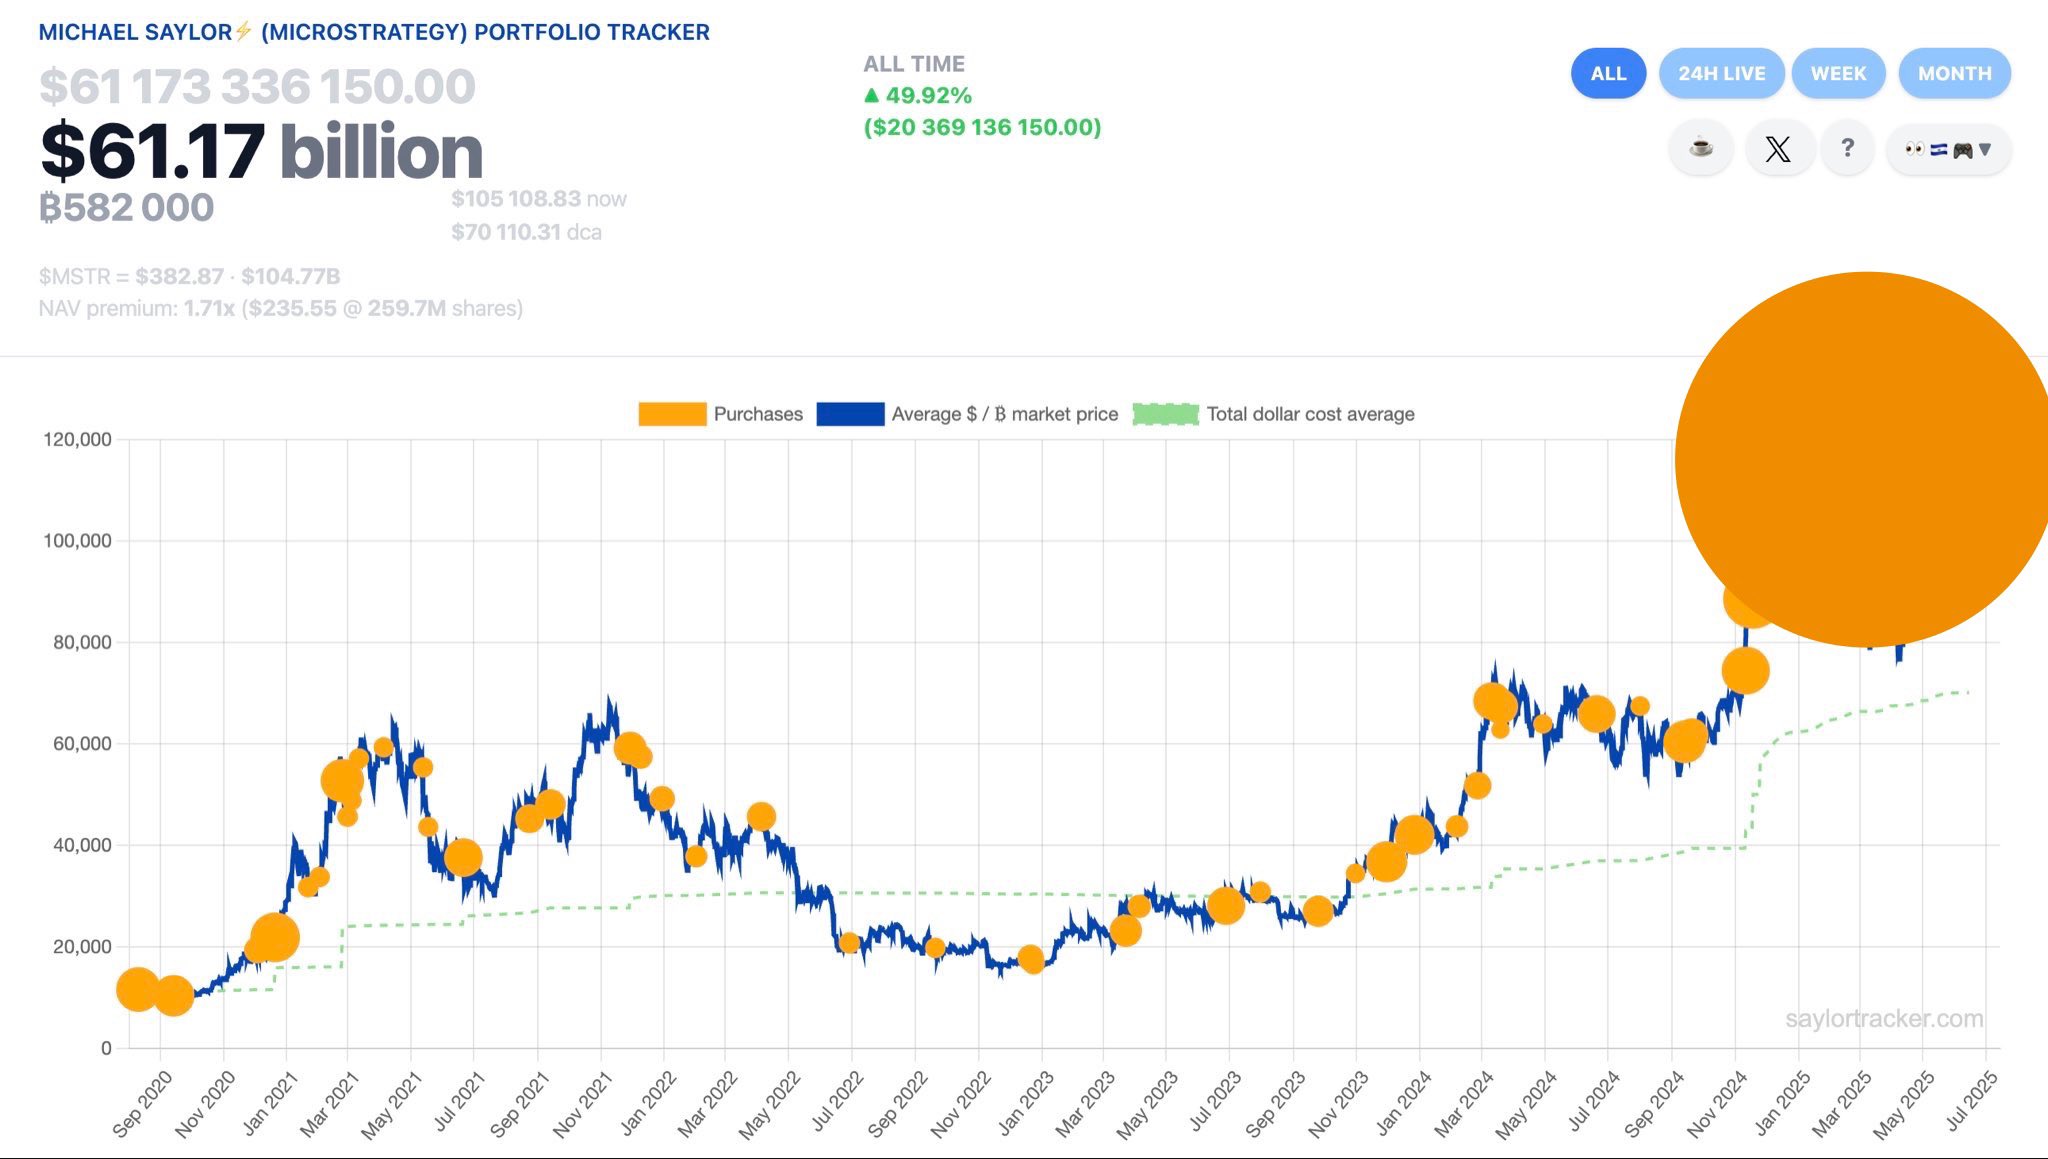2048x1159 pixels.
Task: Toggle the Average $ / ₿ market price legend
Action: pyautogui.click(x=967, y=414)
